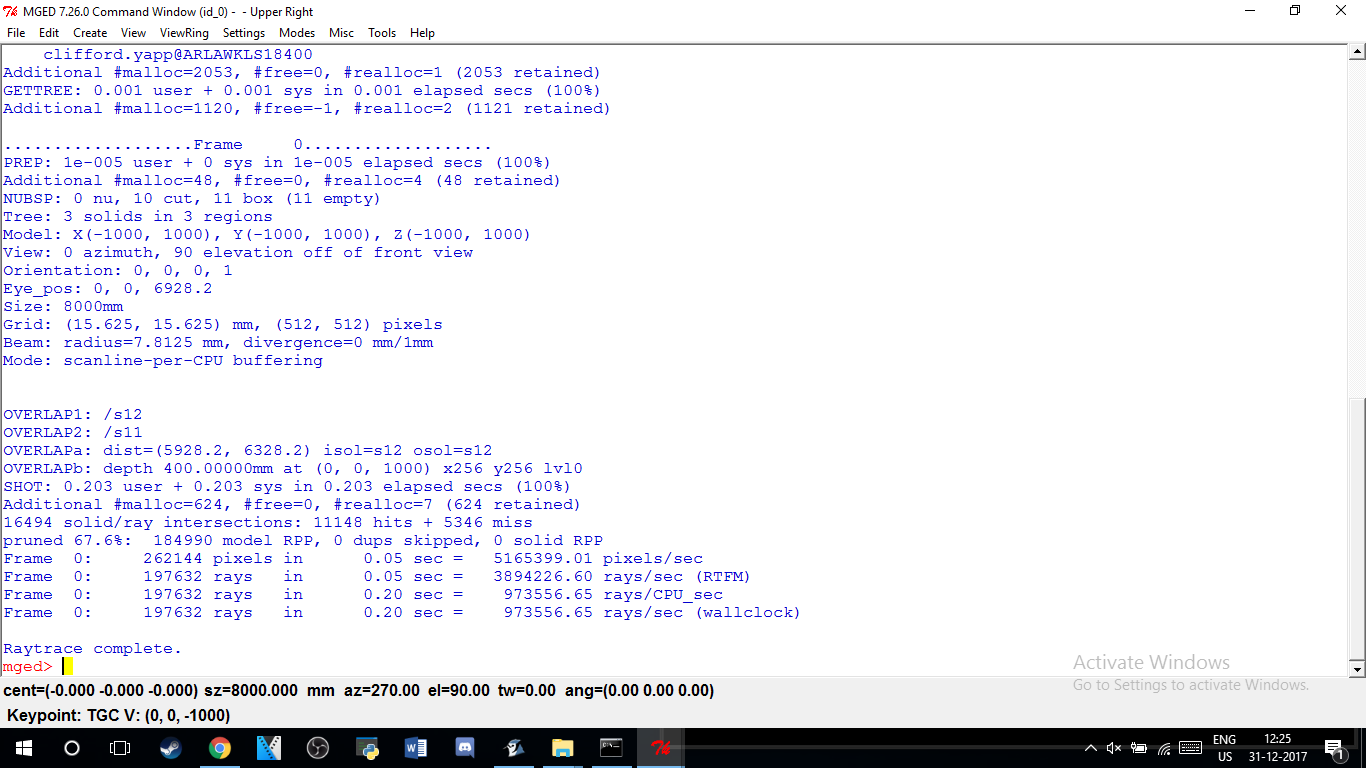This screenshot has height=768, width=1366.
Task: Open the File menu
Action: point(16,33)
